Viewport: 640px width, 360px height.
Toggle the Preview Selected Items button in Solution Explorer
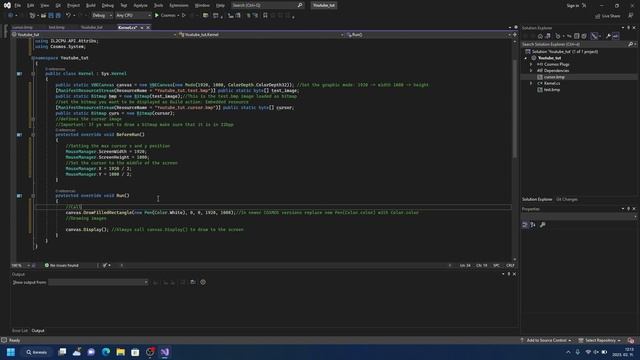point(616,36)
